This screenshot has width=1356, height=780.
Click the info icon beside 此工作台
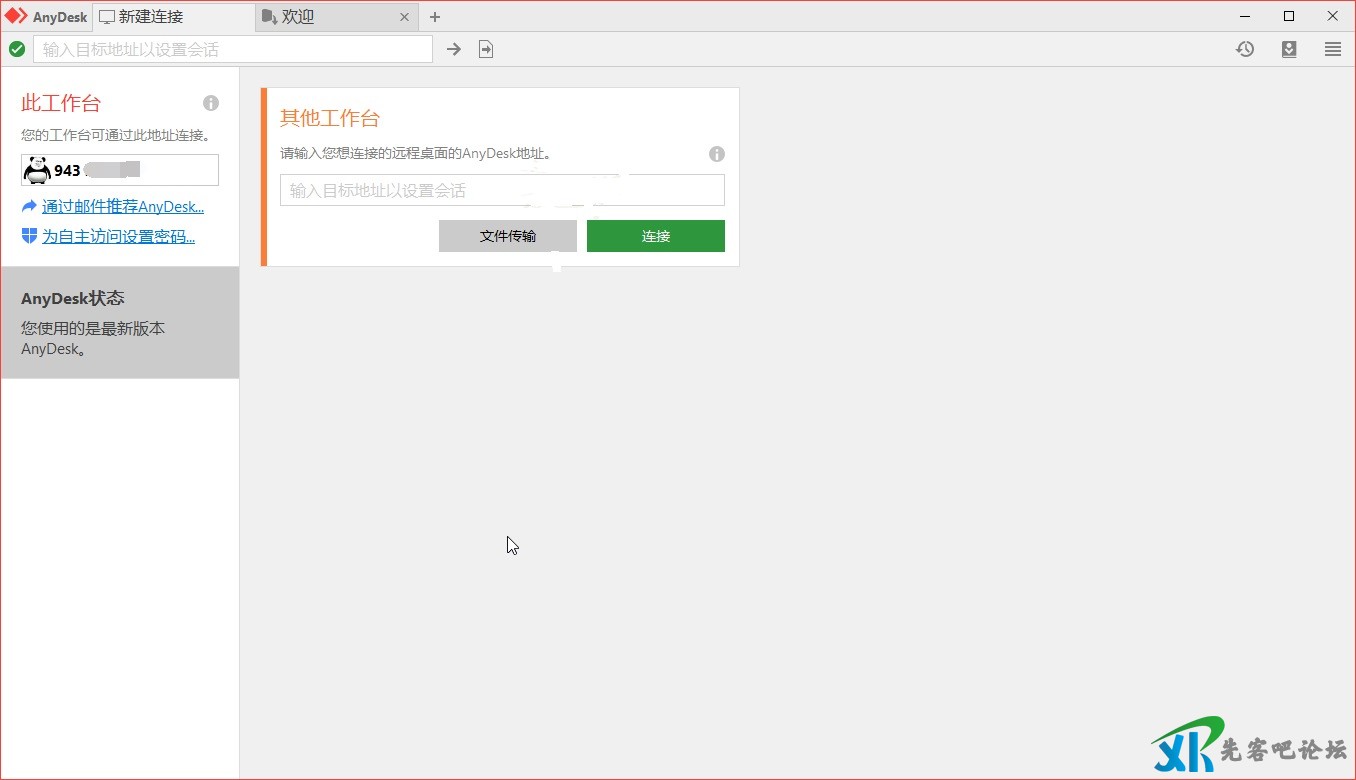[x=211, y=103]
